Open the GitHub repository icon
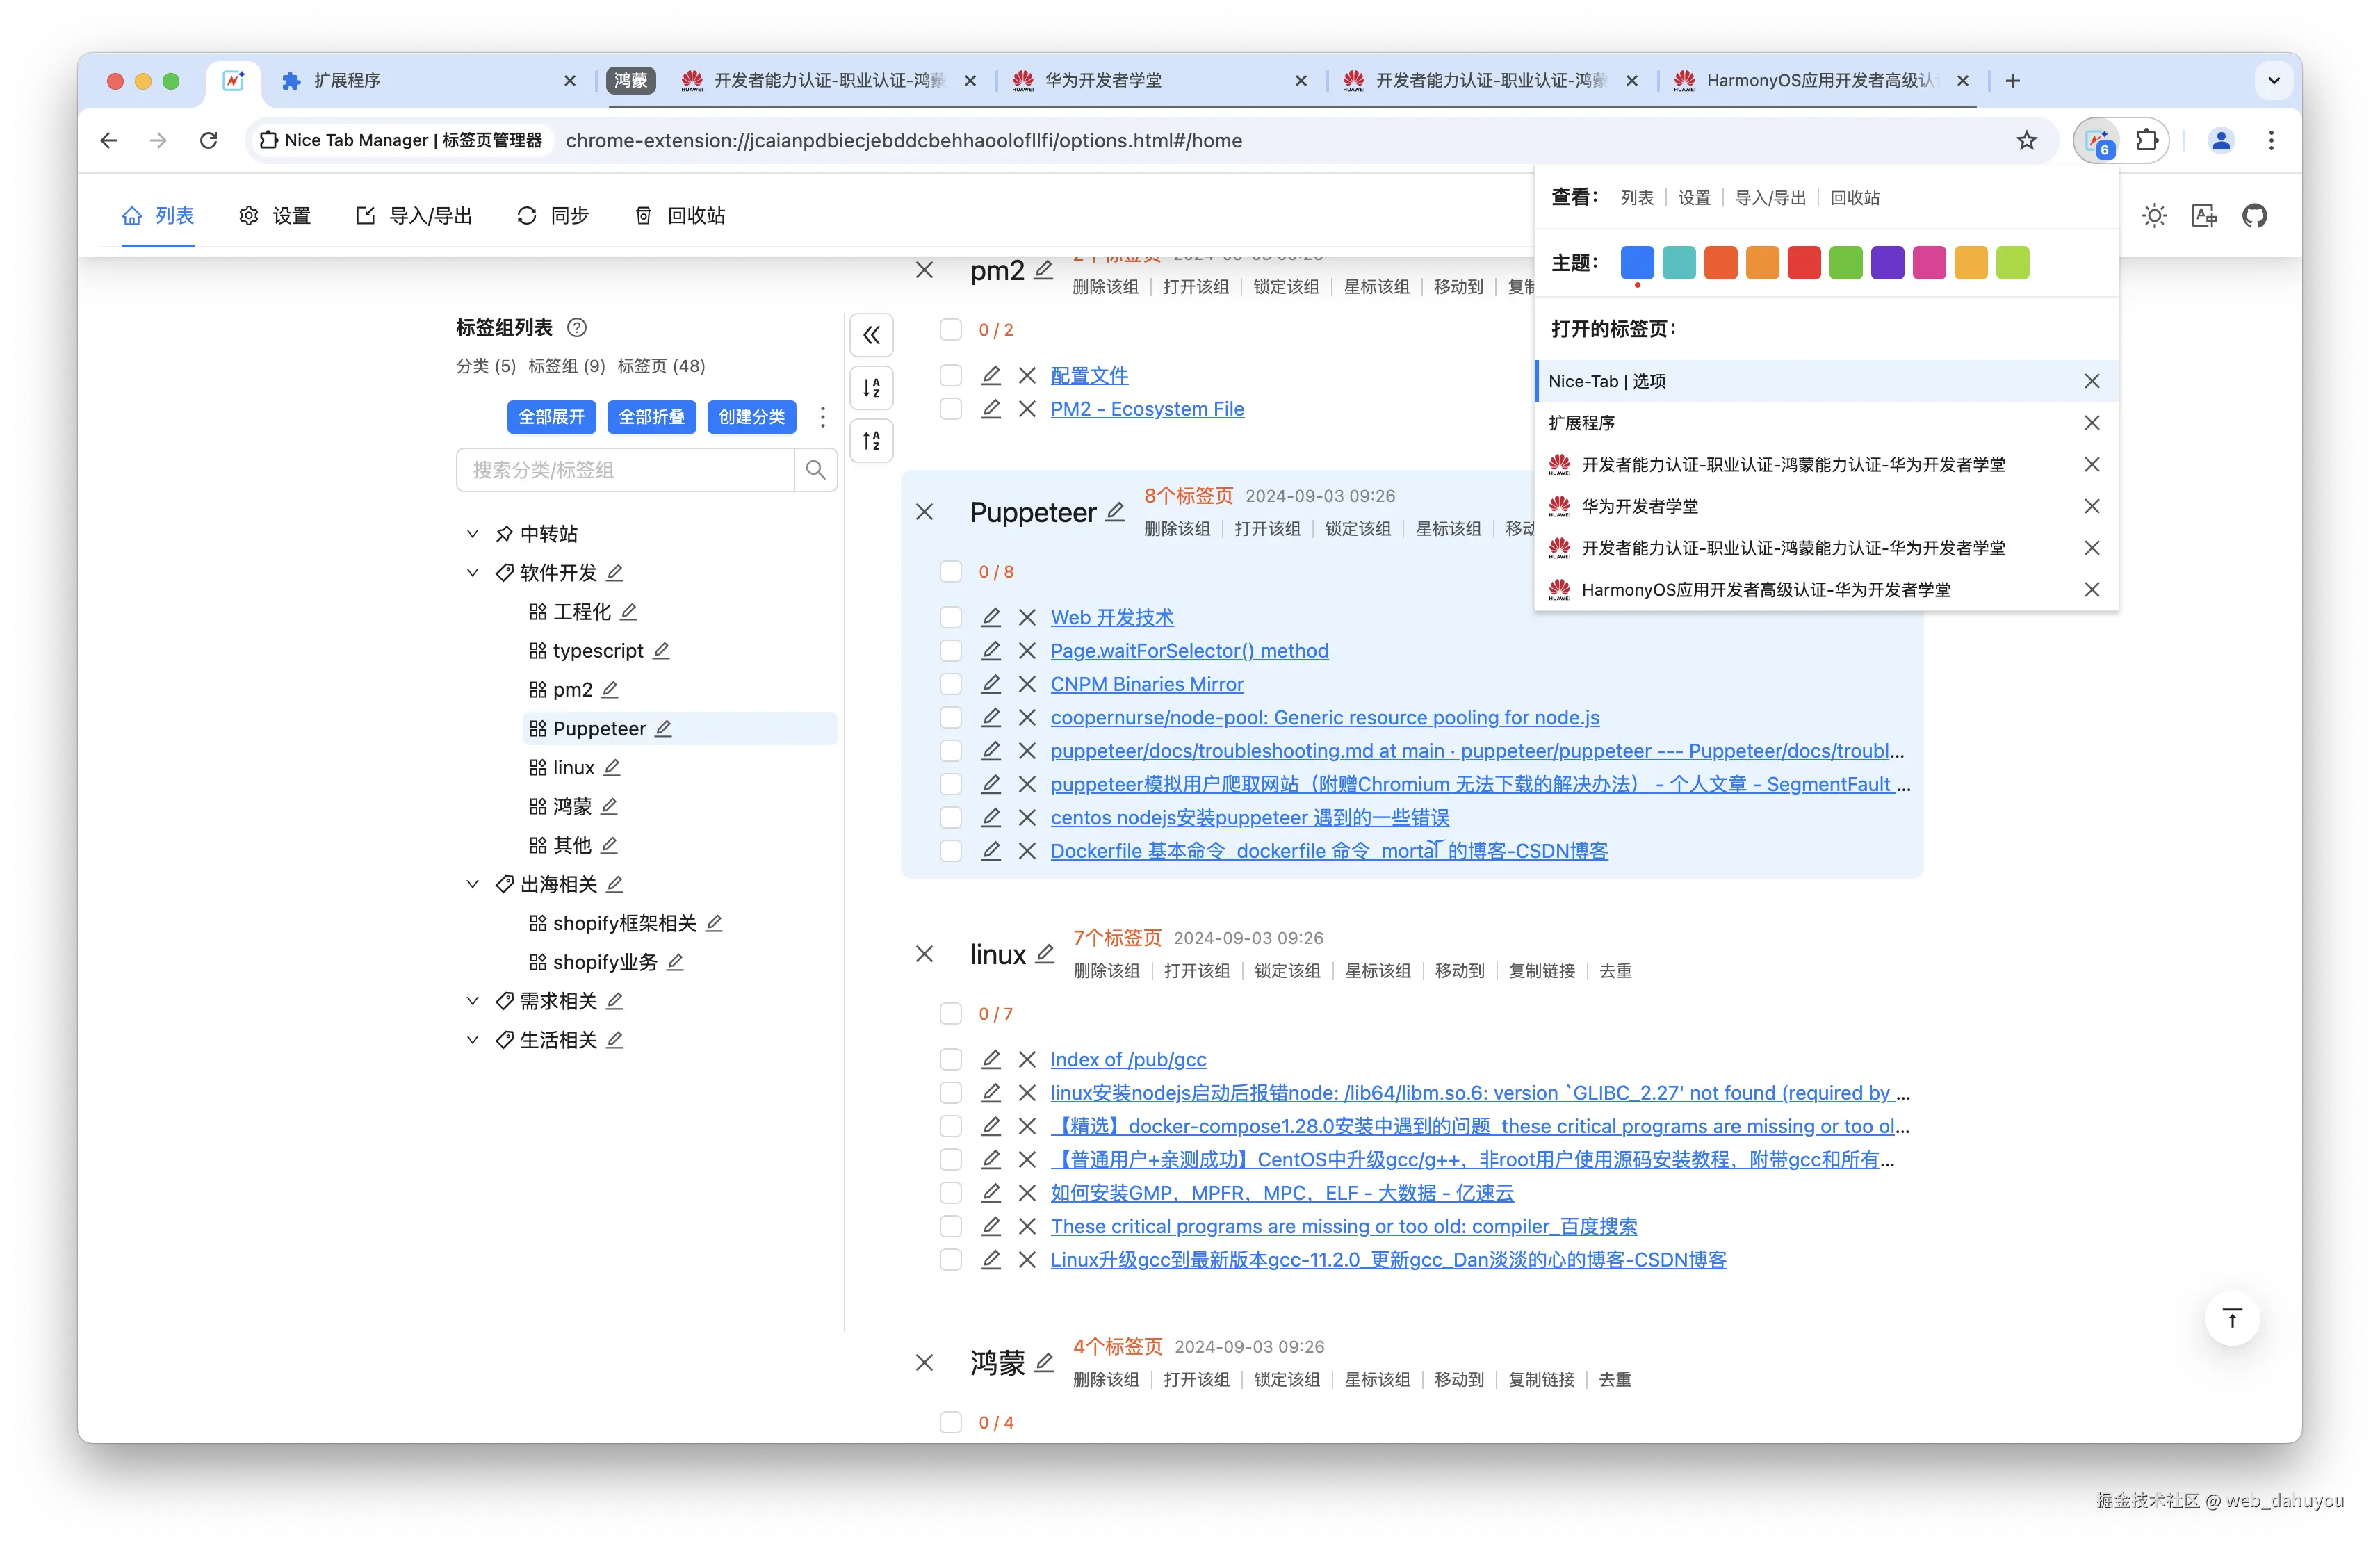Viewport: 2380px width, 1546px height. click(x=2256, y=215)
